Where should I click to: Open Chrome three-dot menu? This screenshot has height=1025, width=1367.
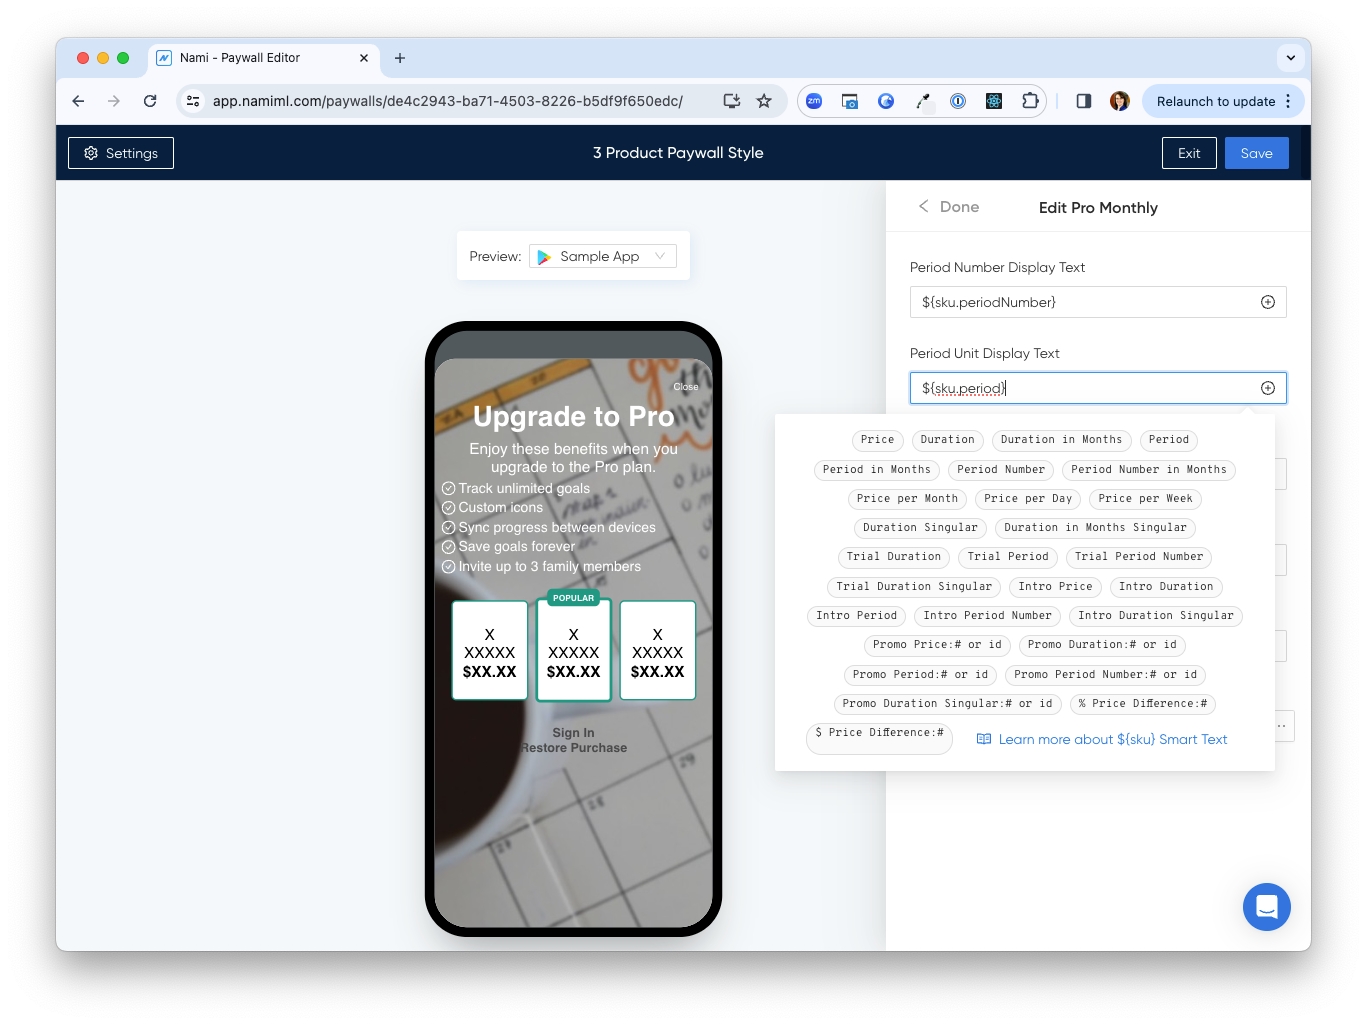click(x=1288, y=101)
